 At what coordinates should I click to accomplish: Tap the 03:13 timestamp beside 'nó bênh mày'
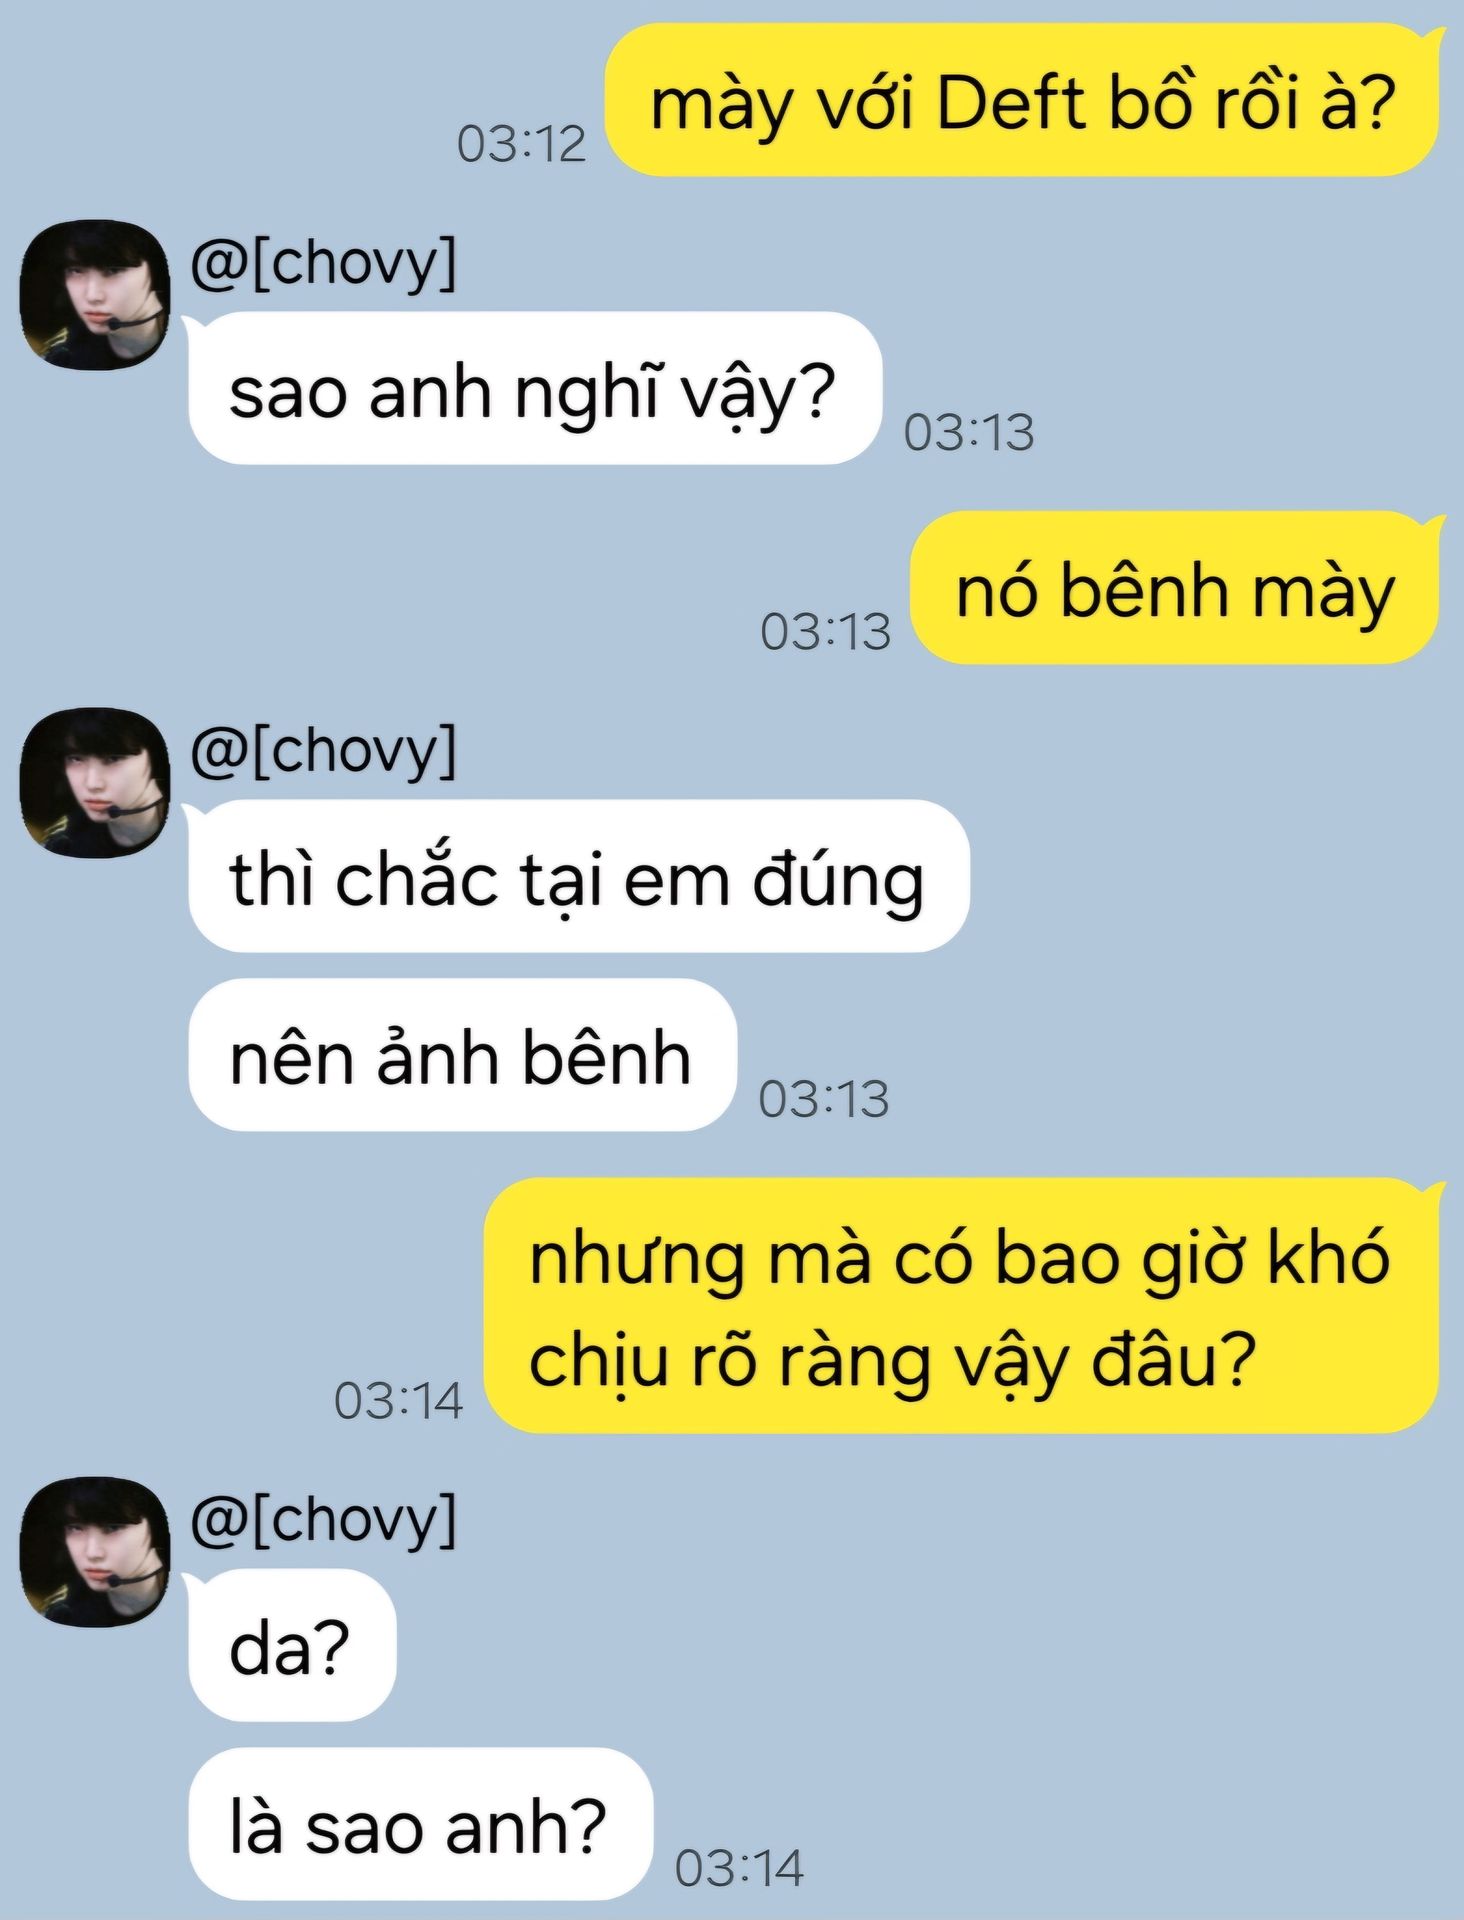click(x=825, y=632)
